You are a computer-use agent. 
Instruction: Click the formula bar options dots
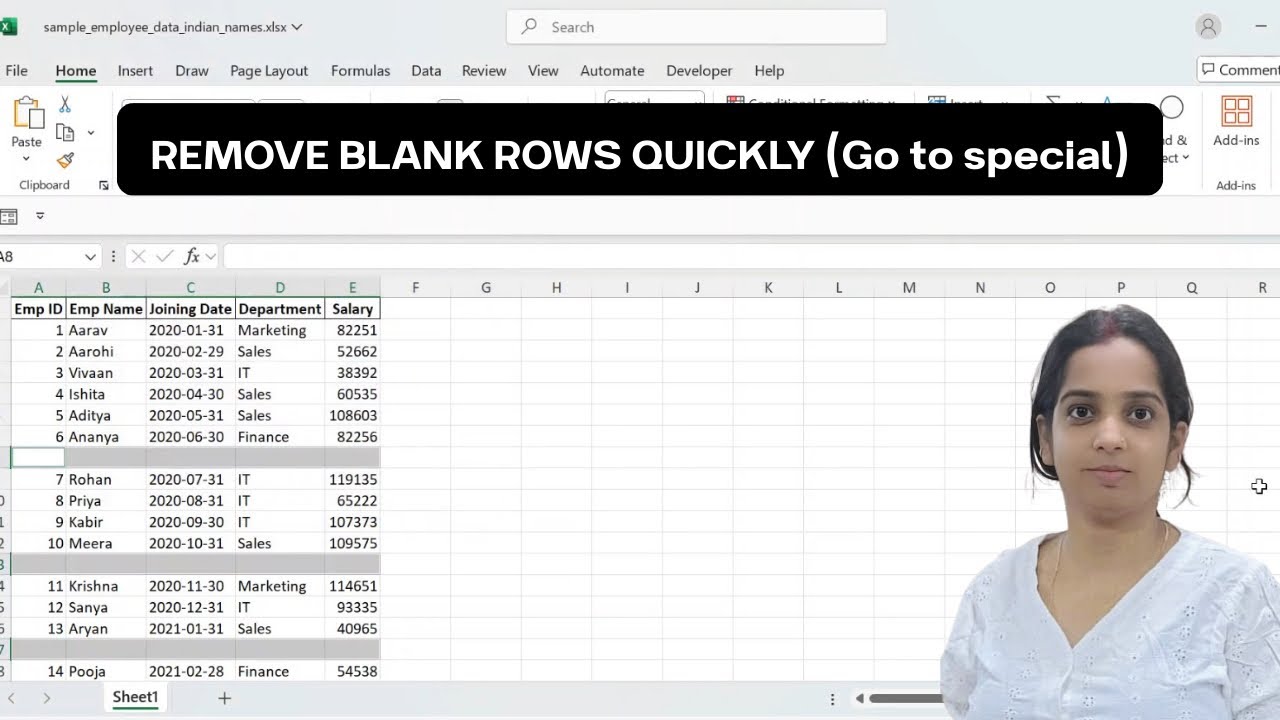(114, 257)
